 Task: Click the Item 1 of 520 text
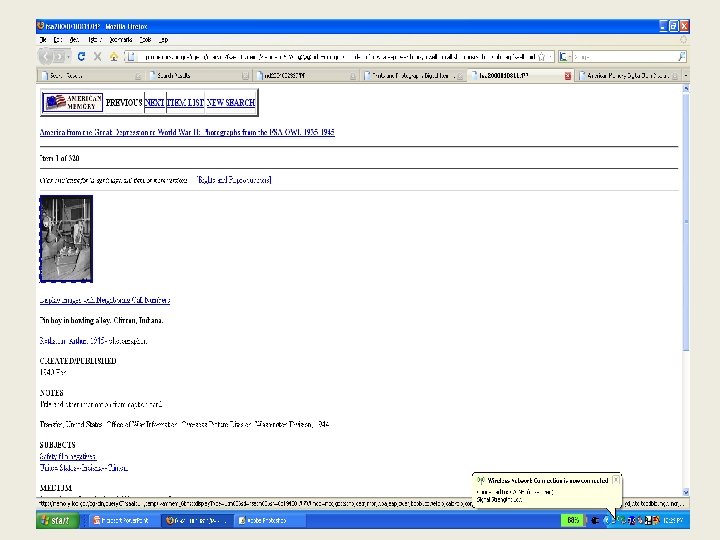point(59,158)
